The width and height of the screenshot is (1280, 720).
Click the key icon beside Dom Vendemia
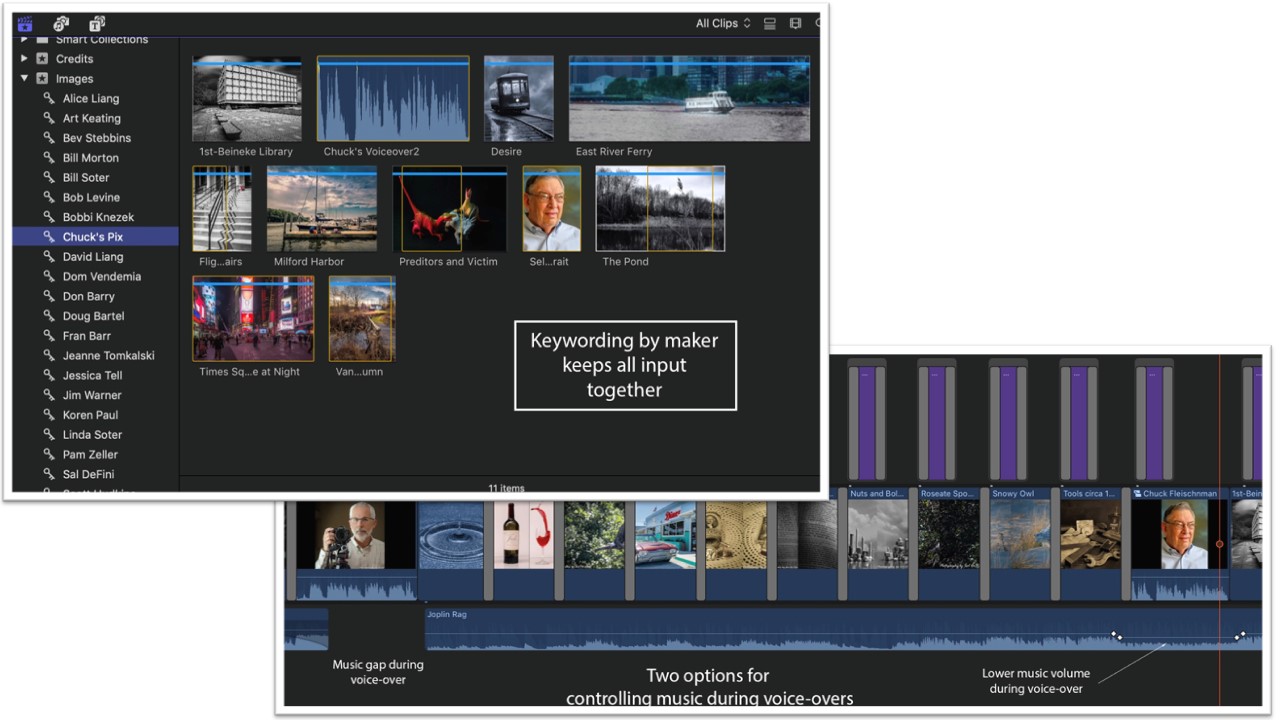pos(49,276)
